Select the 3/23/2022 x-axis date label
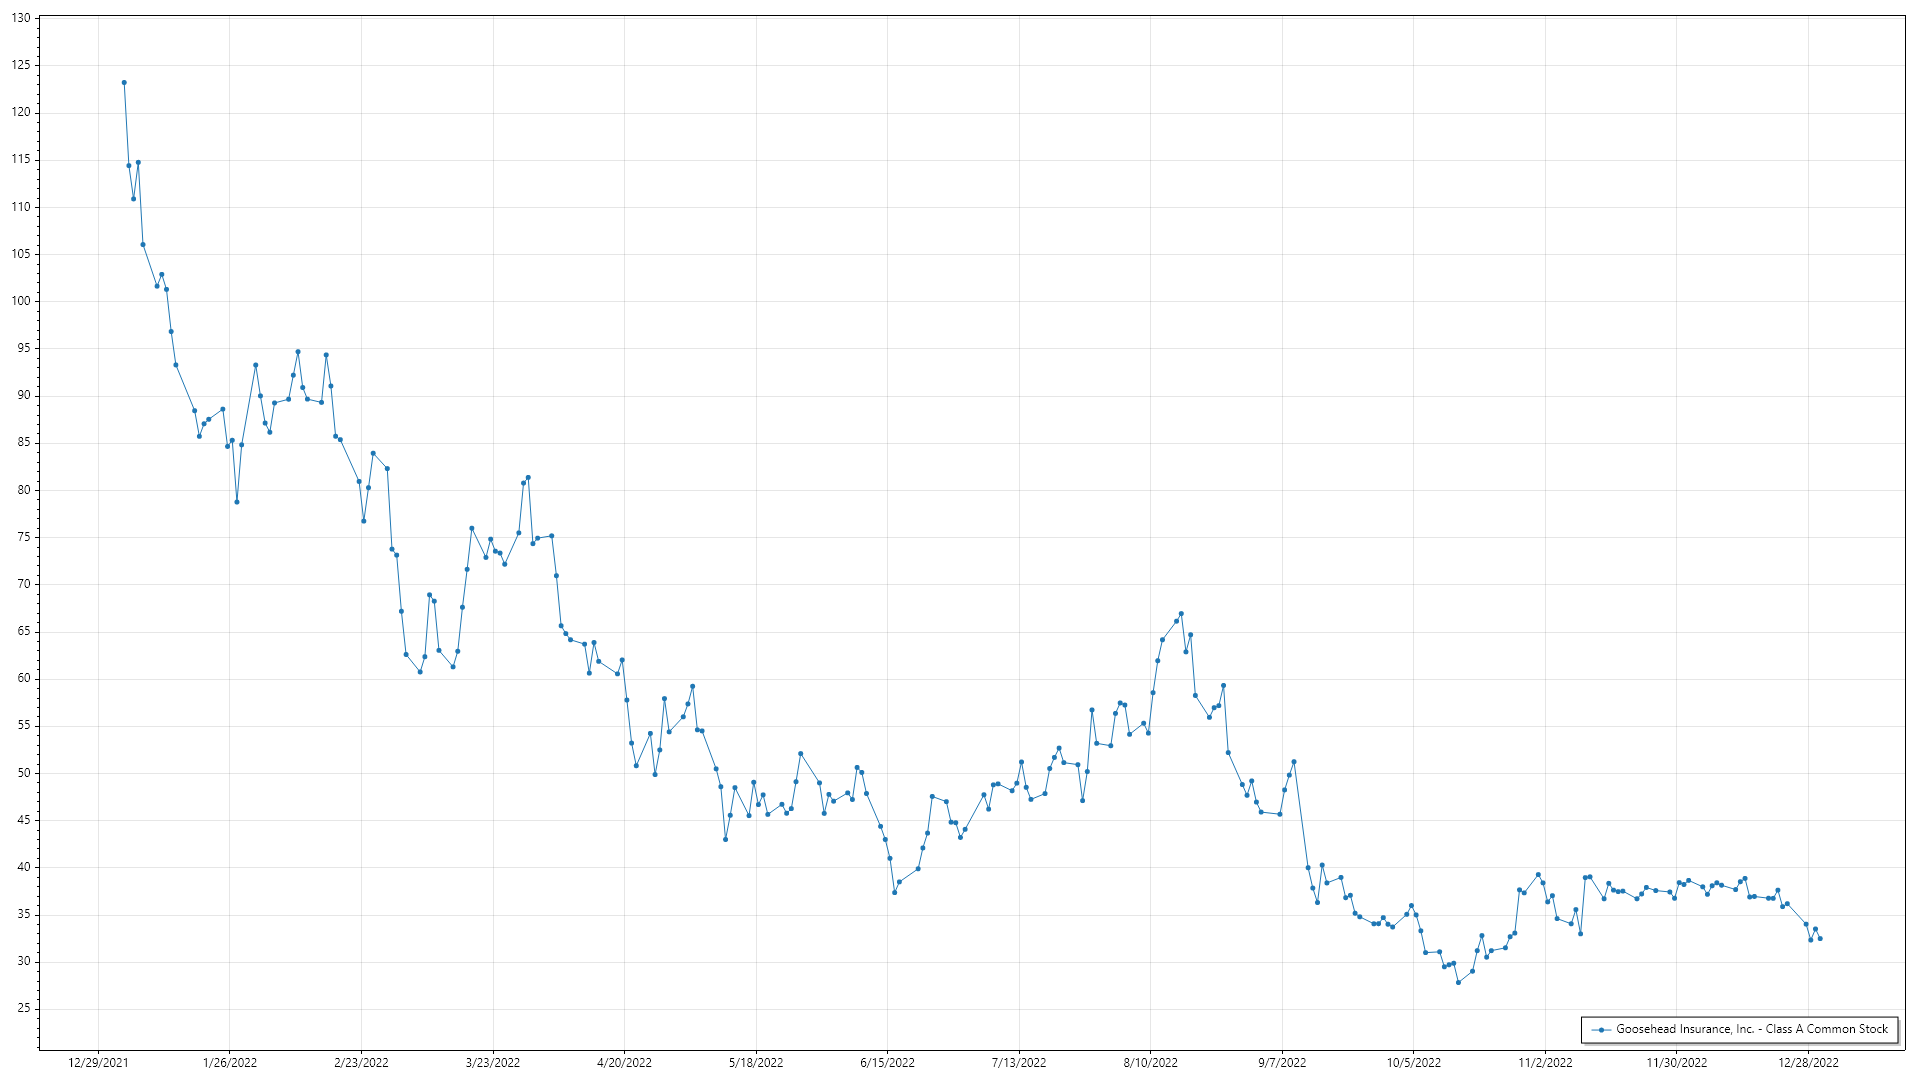This screenshot has width=1920, height=1080. [x=493, y=1062]
